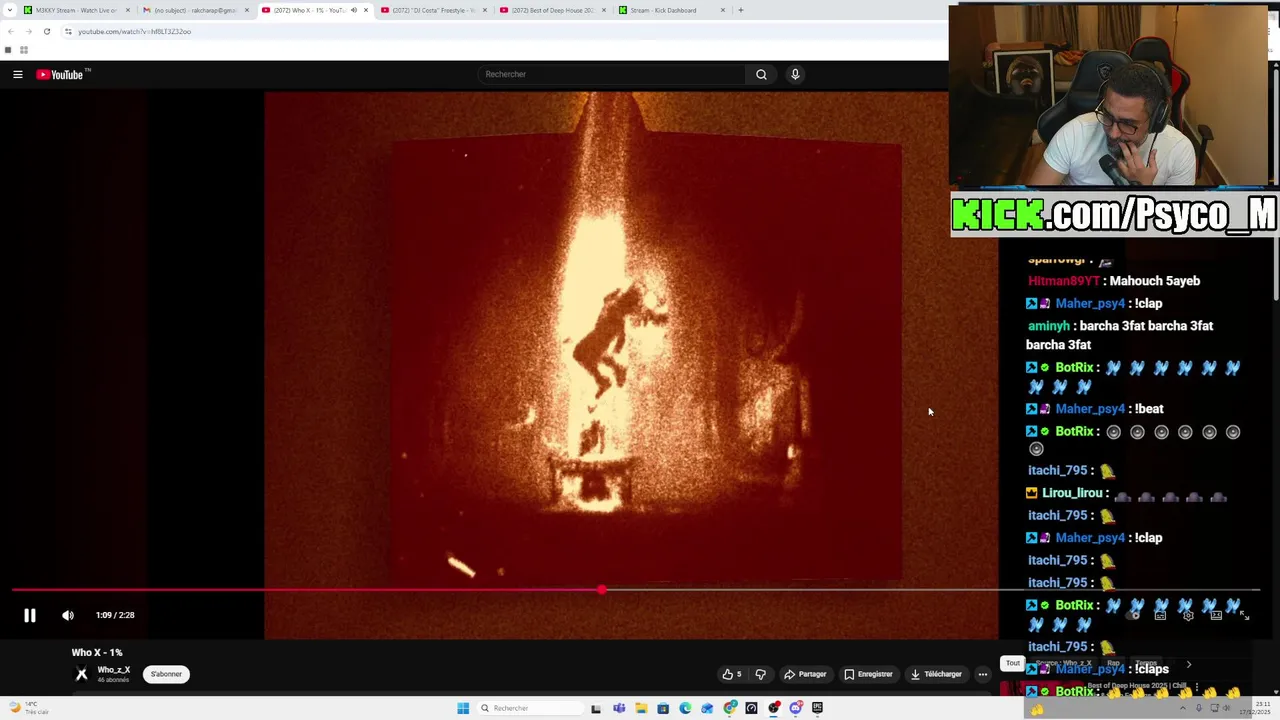Open a new browser tab

(x=741, y=10)
